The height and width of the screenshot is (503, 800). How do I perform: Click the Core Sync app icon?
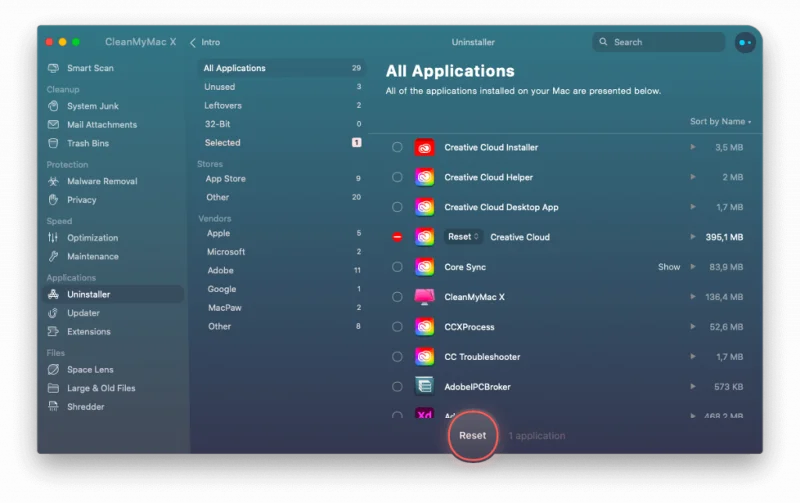tap(424, 267)
